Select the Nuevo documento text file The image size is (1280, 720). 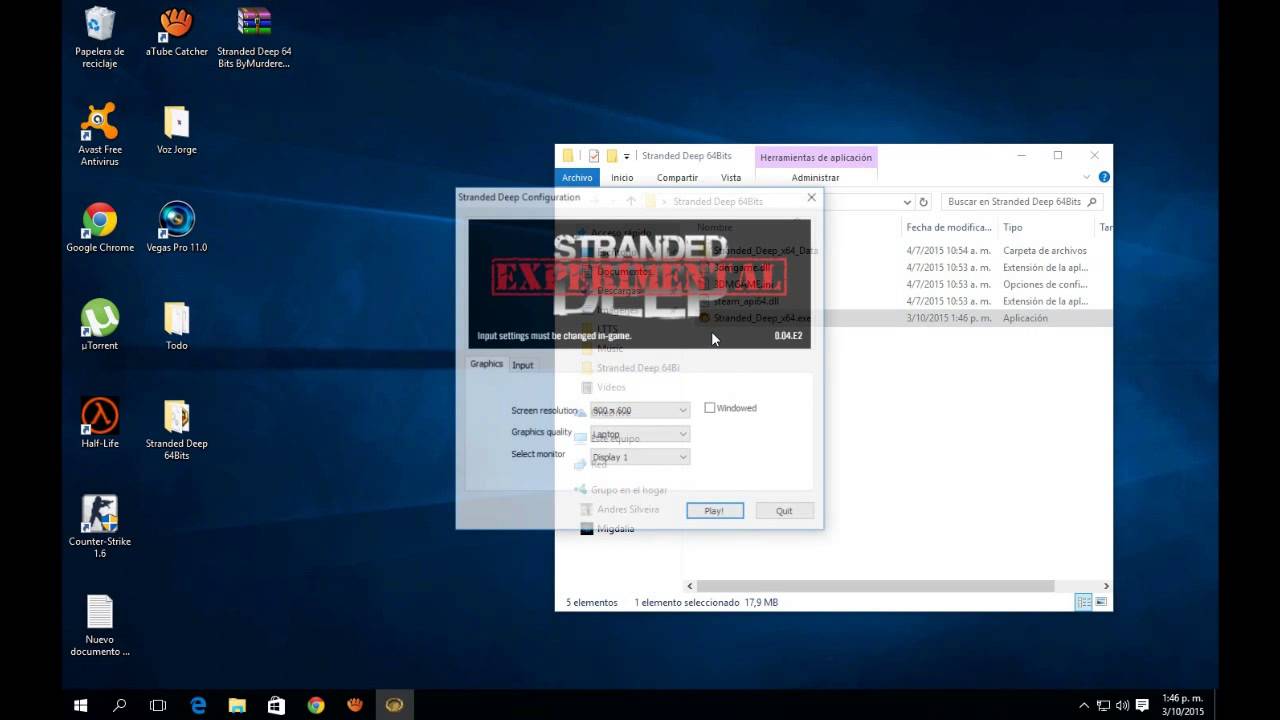pos(100,625)
